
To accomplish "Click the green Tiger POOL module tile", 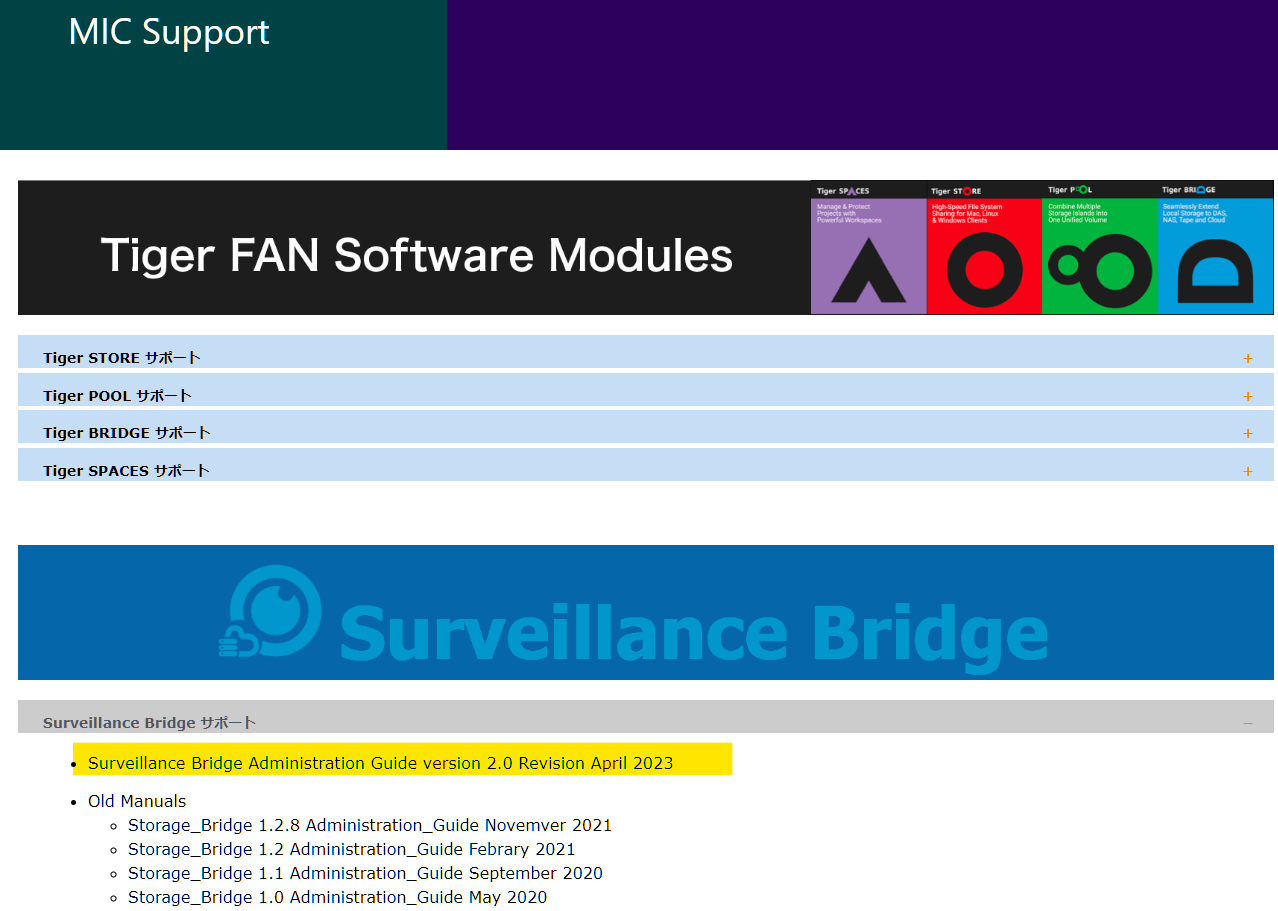I will [x=1100, y=248].
